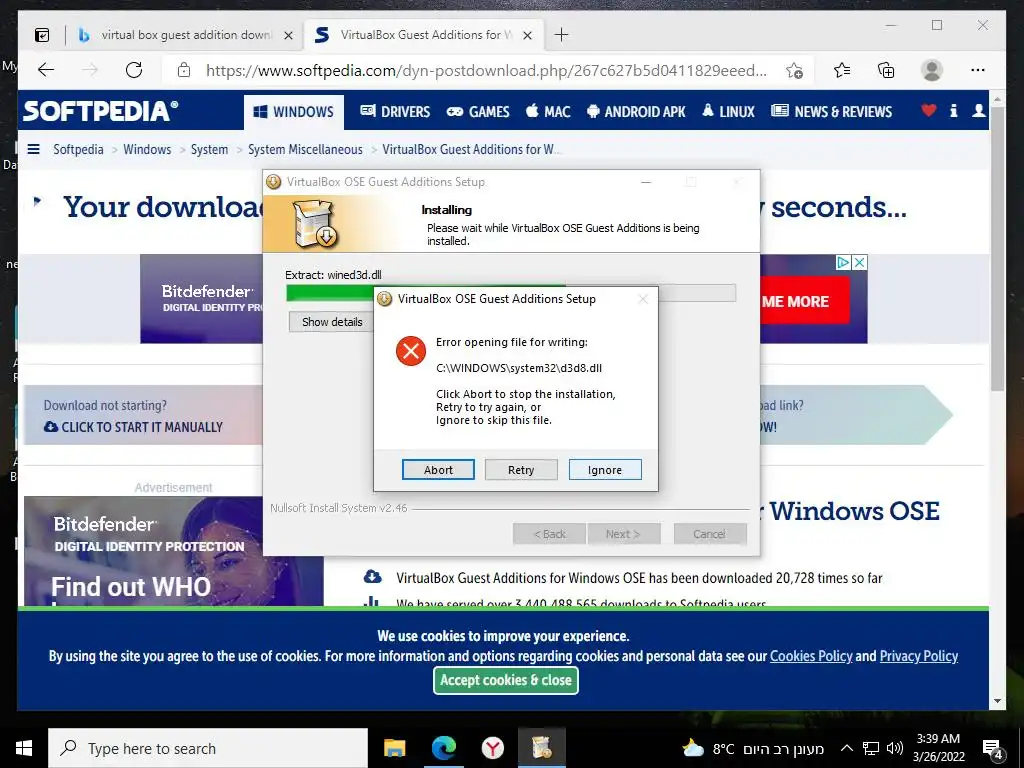This screenshot has height=768, width=1024.
Task: Open the Games section
Action: 478,112
